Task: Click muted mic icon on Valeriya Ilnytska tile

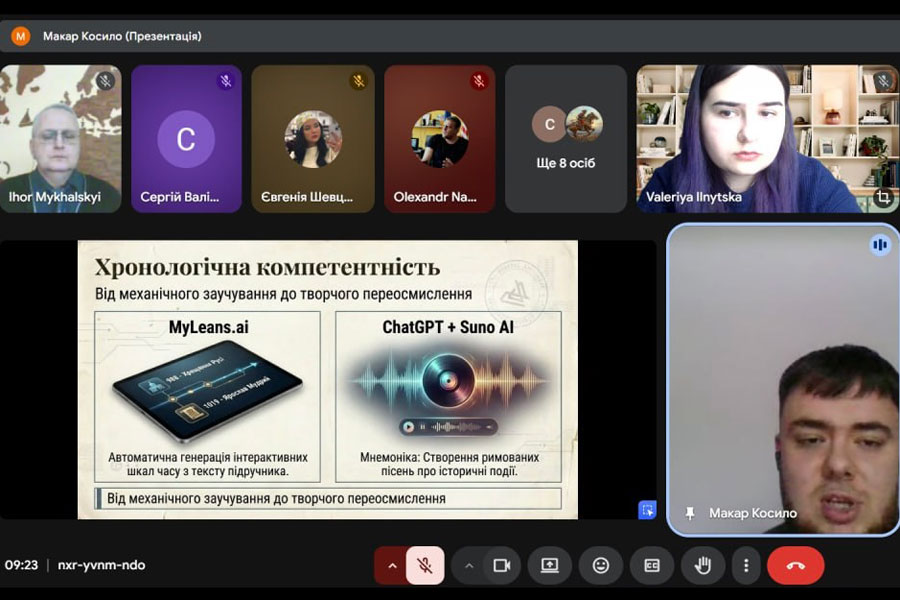Action: coord(883,81)
